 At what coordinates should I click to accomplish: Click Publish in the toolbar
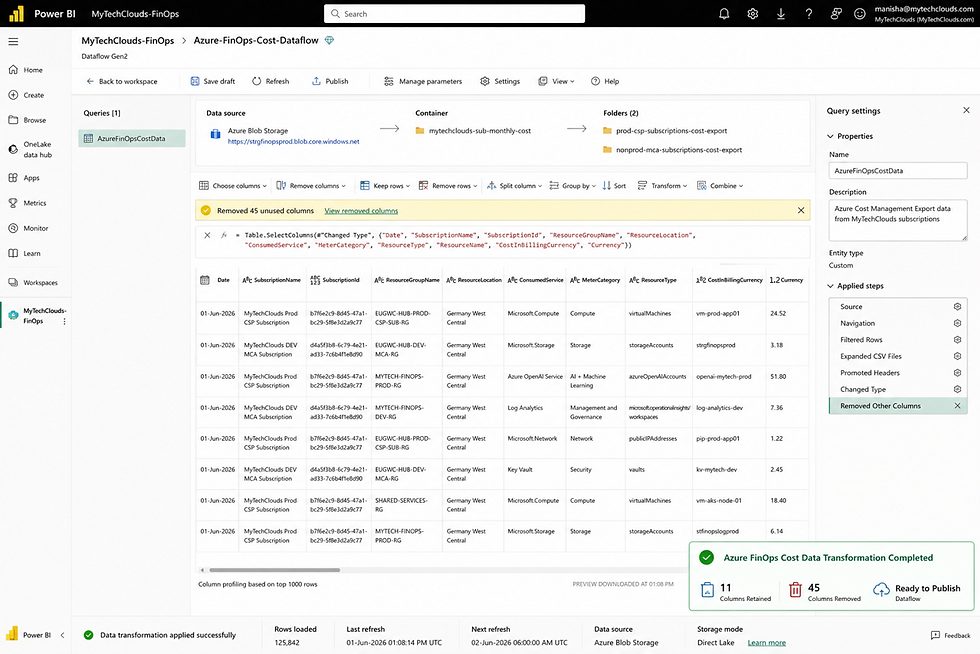(x=330, y=81)
